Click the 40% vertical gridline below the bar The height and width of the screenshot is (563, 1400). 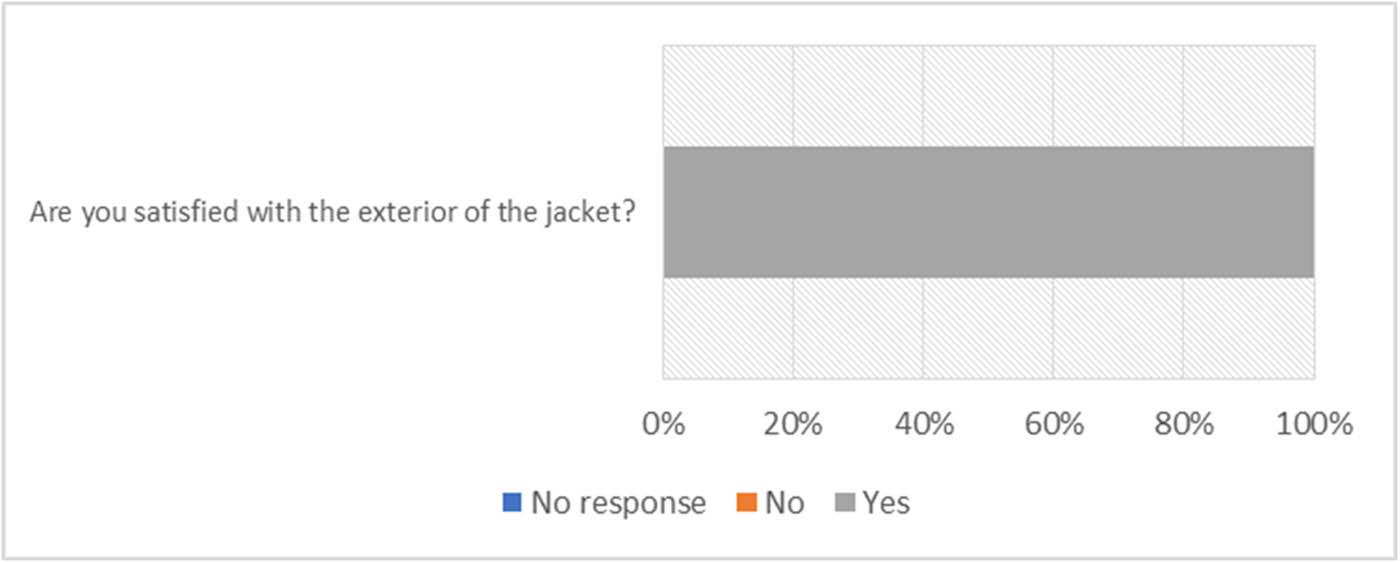point(923,328)
